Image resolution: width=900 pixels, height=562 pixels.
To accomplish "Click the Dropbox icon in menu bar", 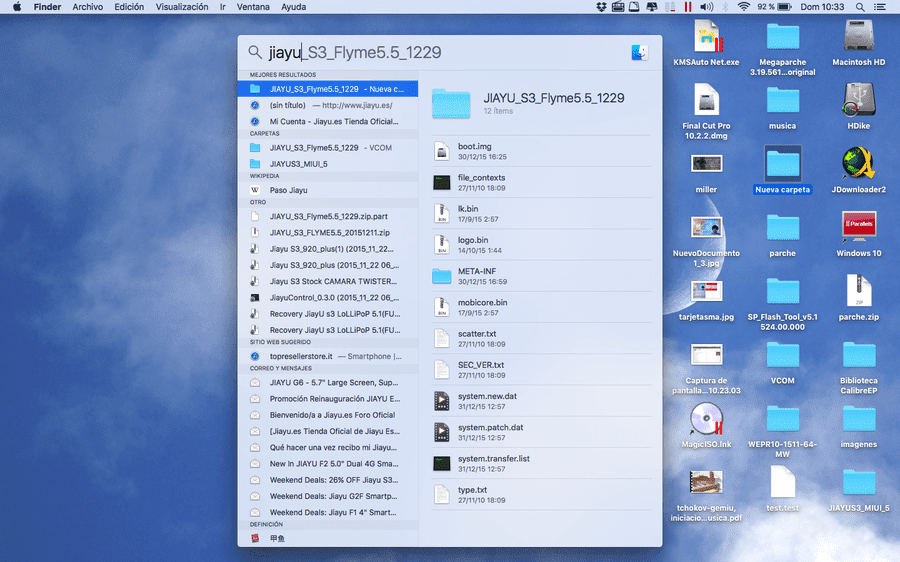I will tap(601, 7).
